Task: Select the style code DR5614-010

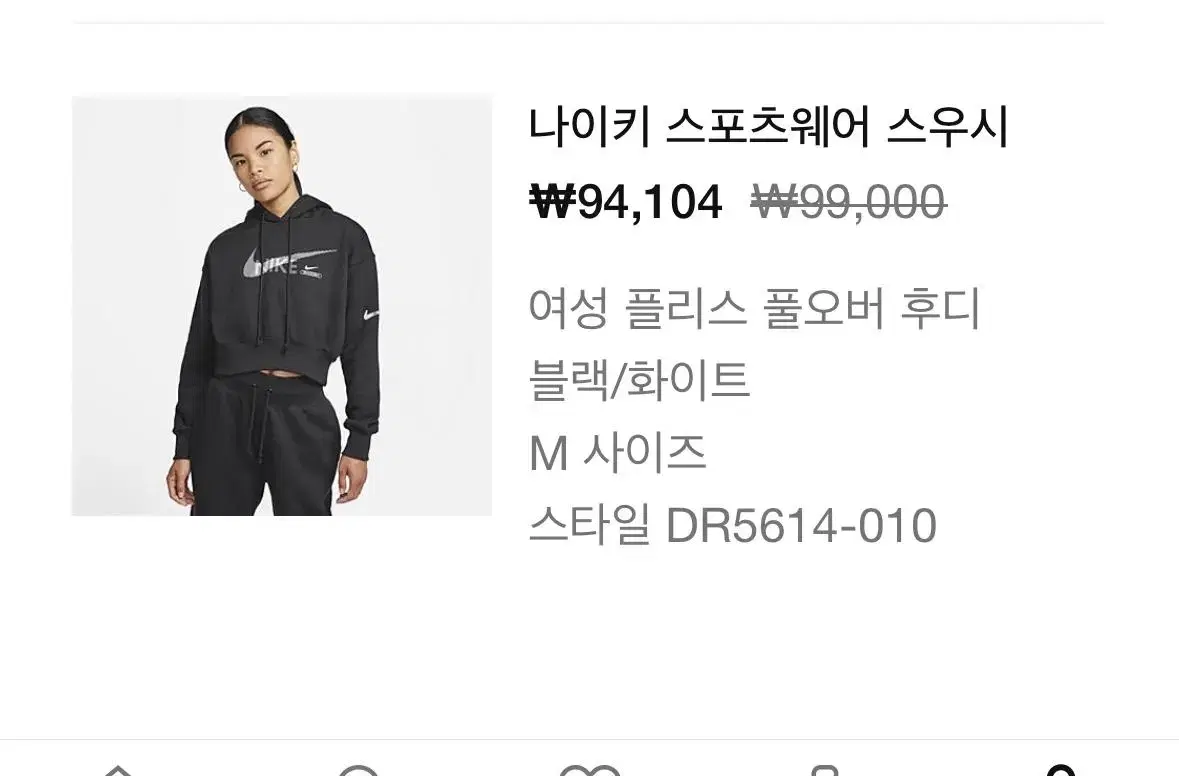Action: click(802, 525)
